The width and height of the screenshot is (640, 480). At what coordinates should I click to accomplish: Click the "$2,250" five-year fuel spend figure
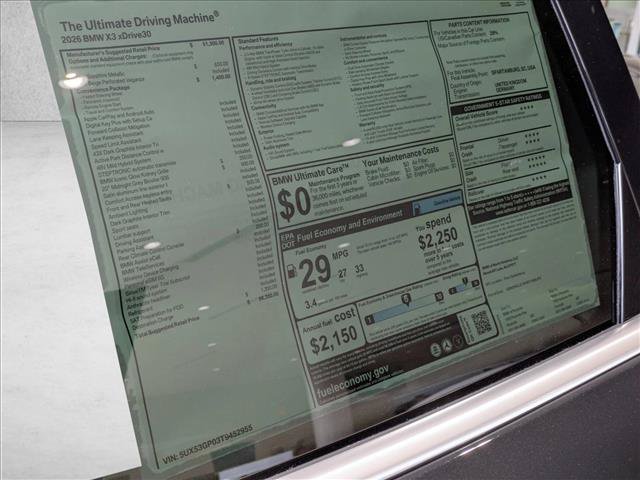[x=438, y=239]
